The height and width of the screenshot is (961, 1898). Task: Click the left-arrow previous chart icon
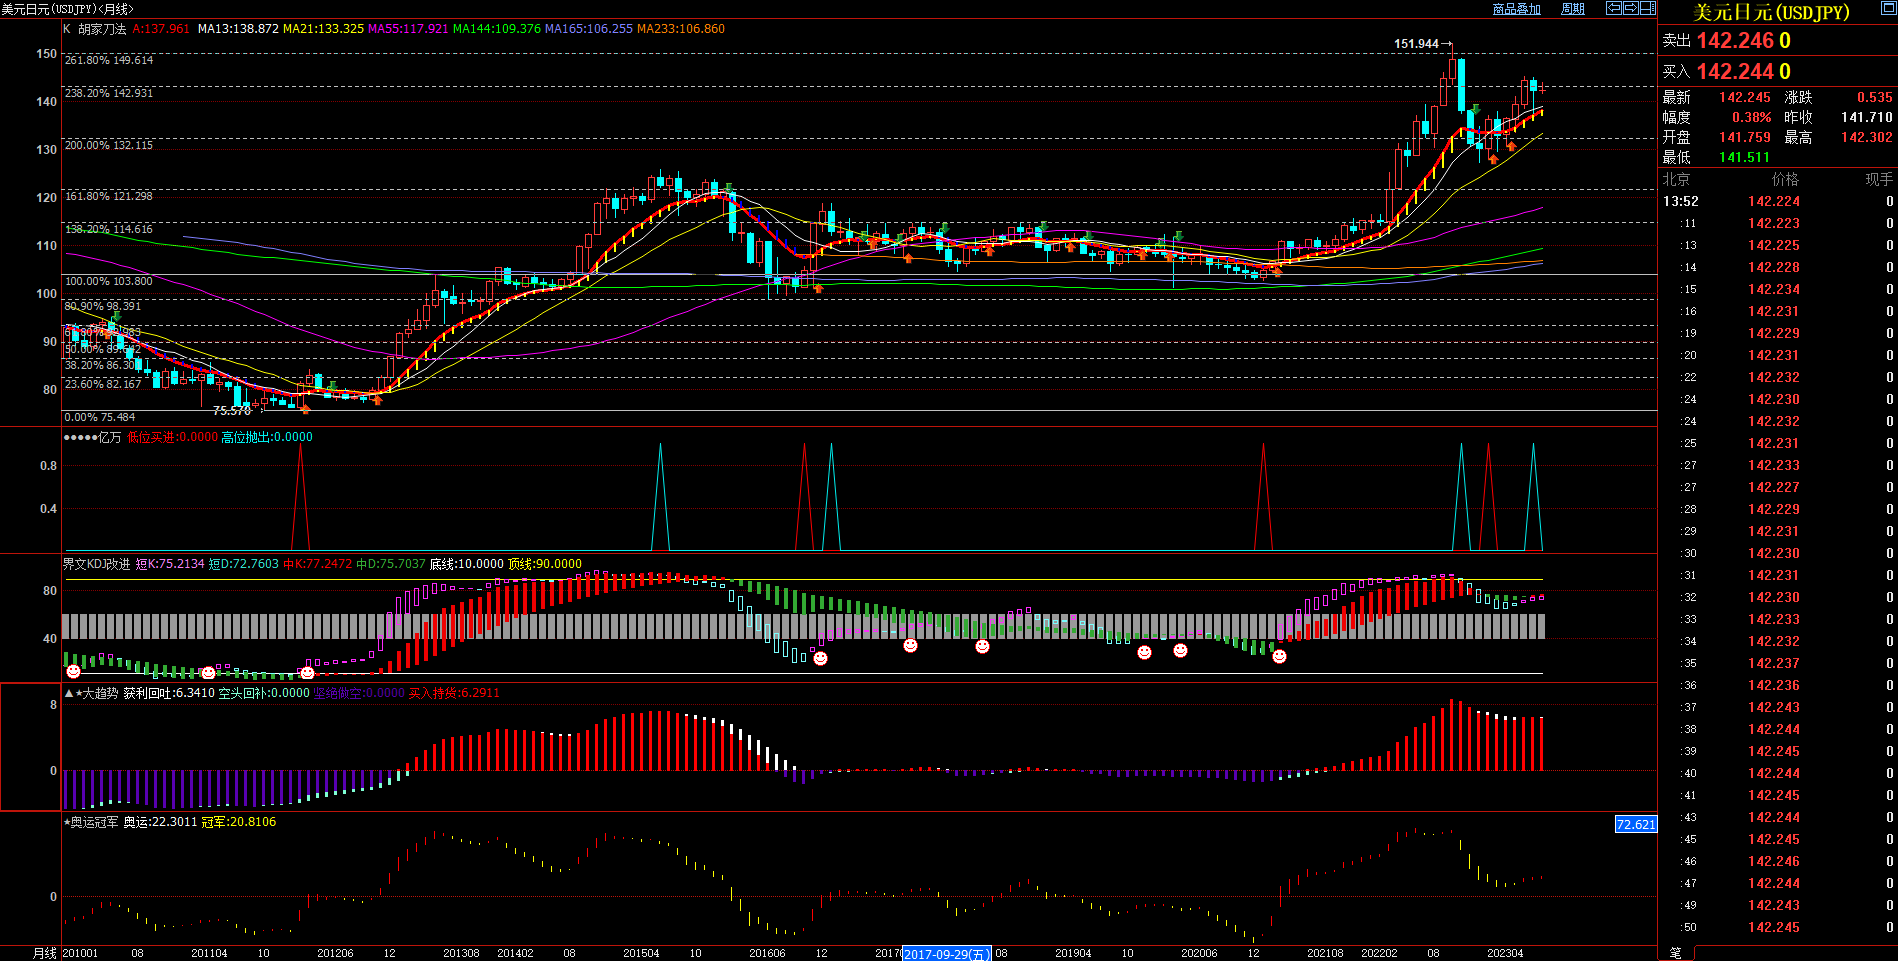tap(1613, 8)
